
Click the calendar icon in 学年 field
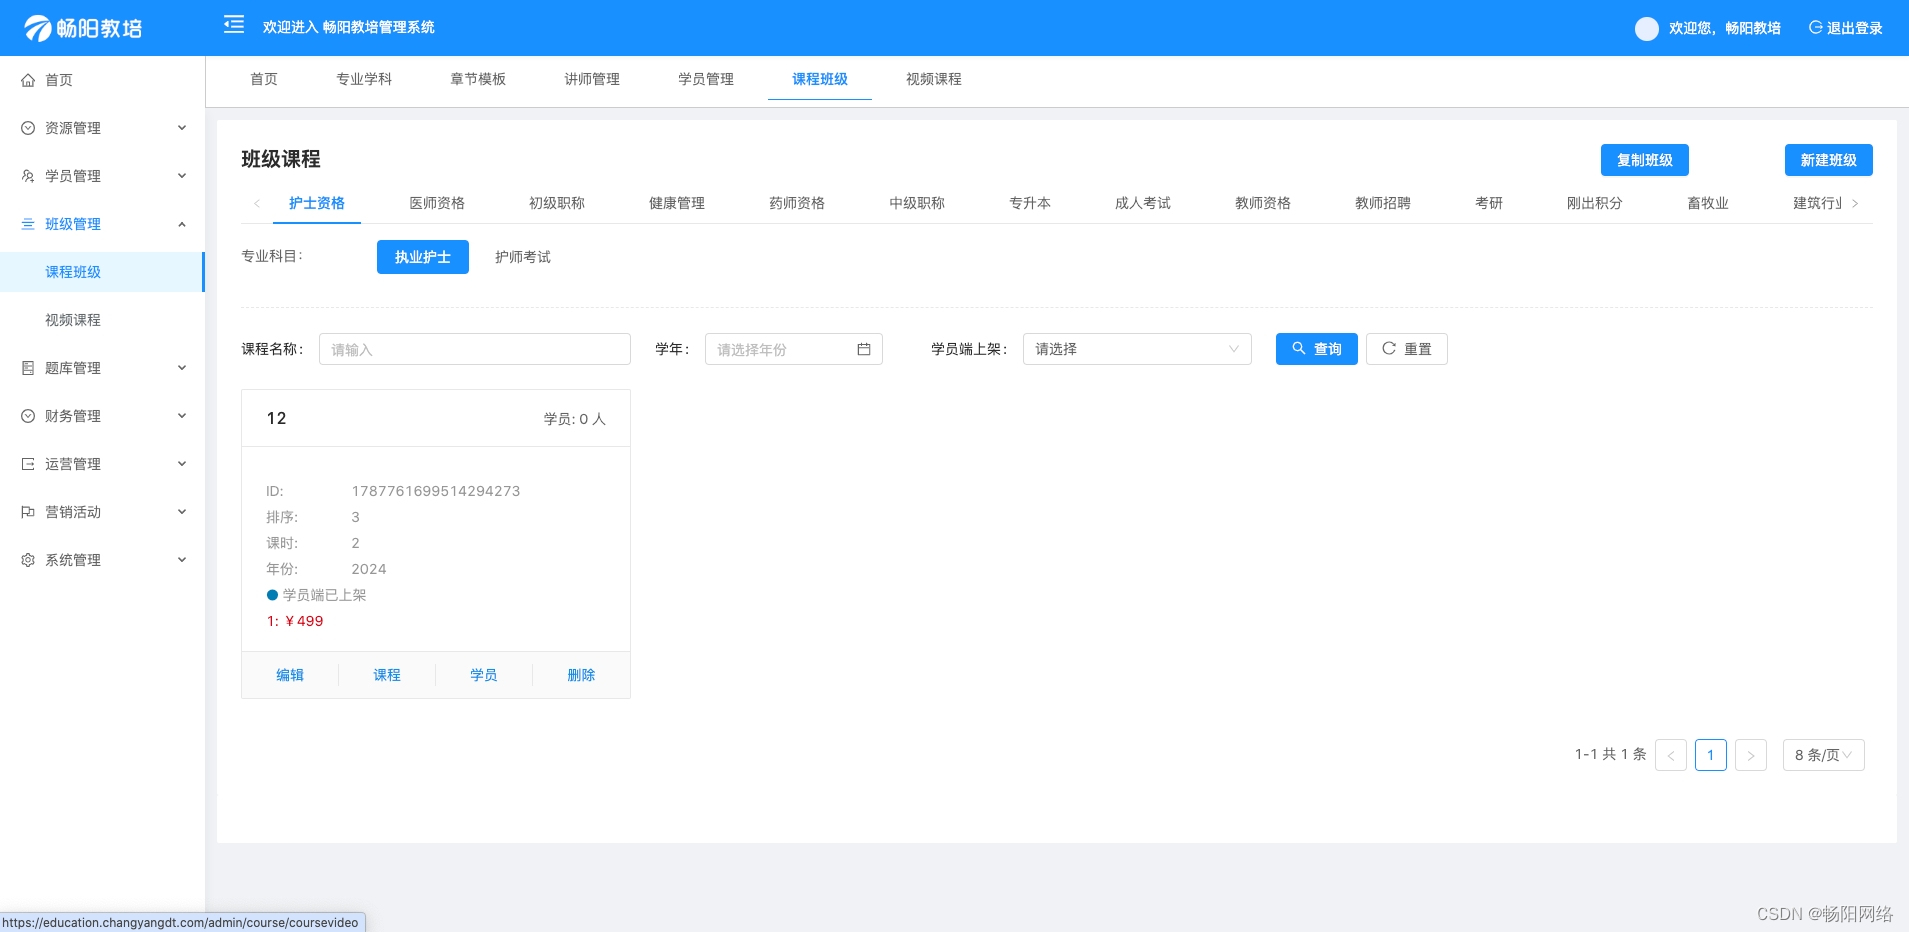(x=864, y=349)
